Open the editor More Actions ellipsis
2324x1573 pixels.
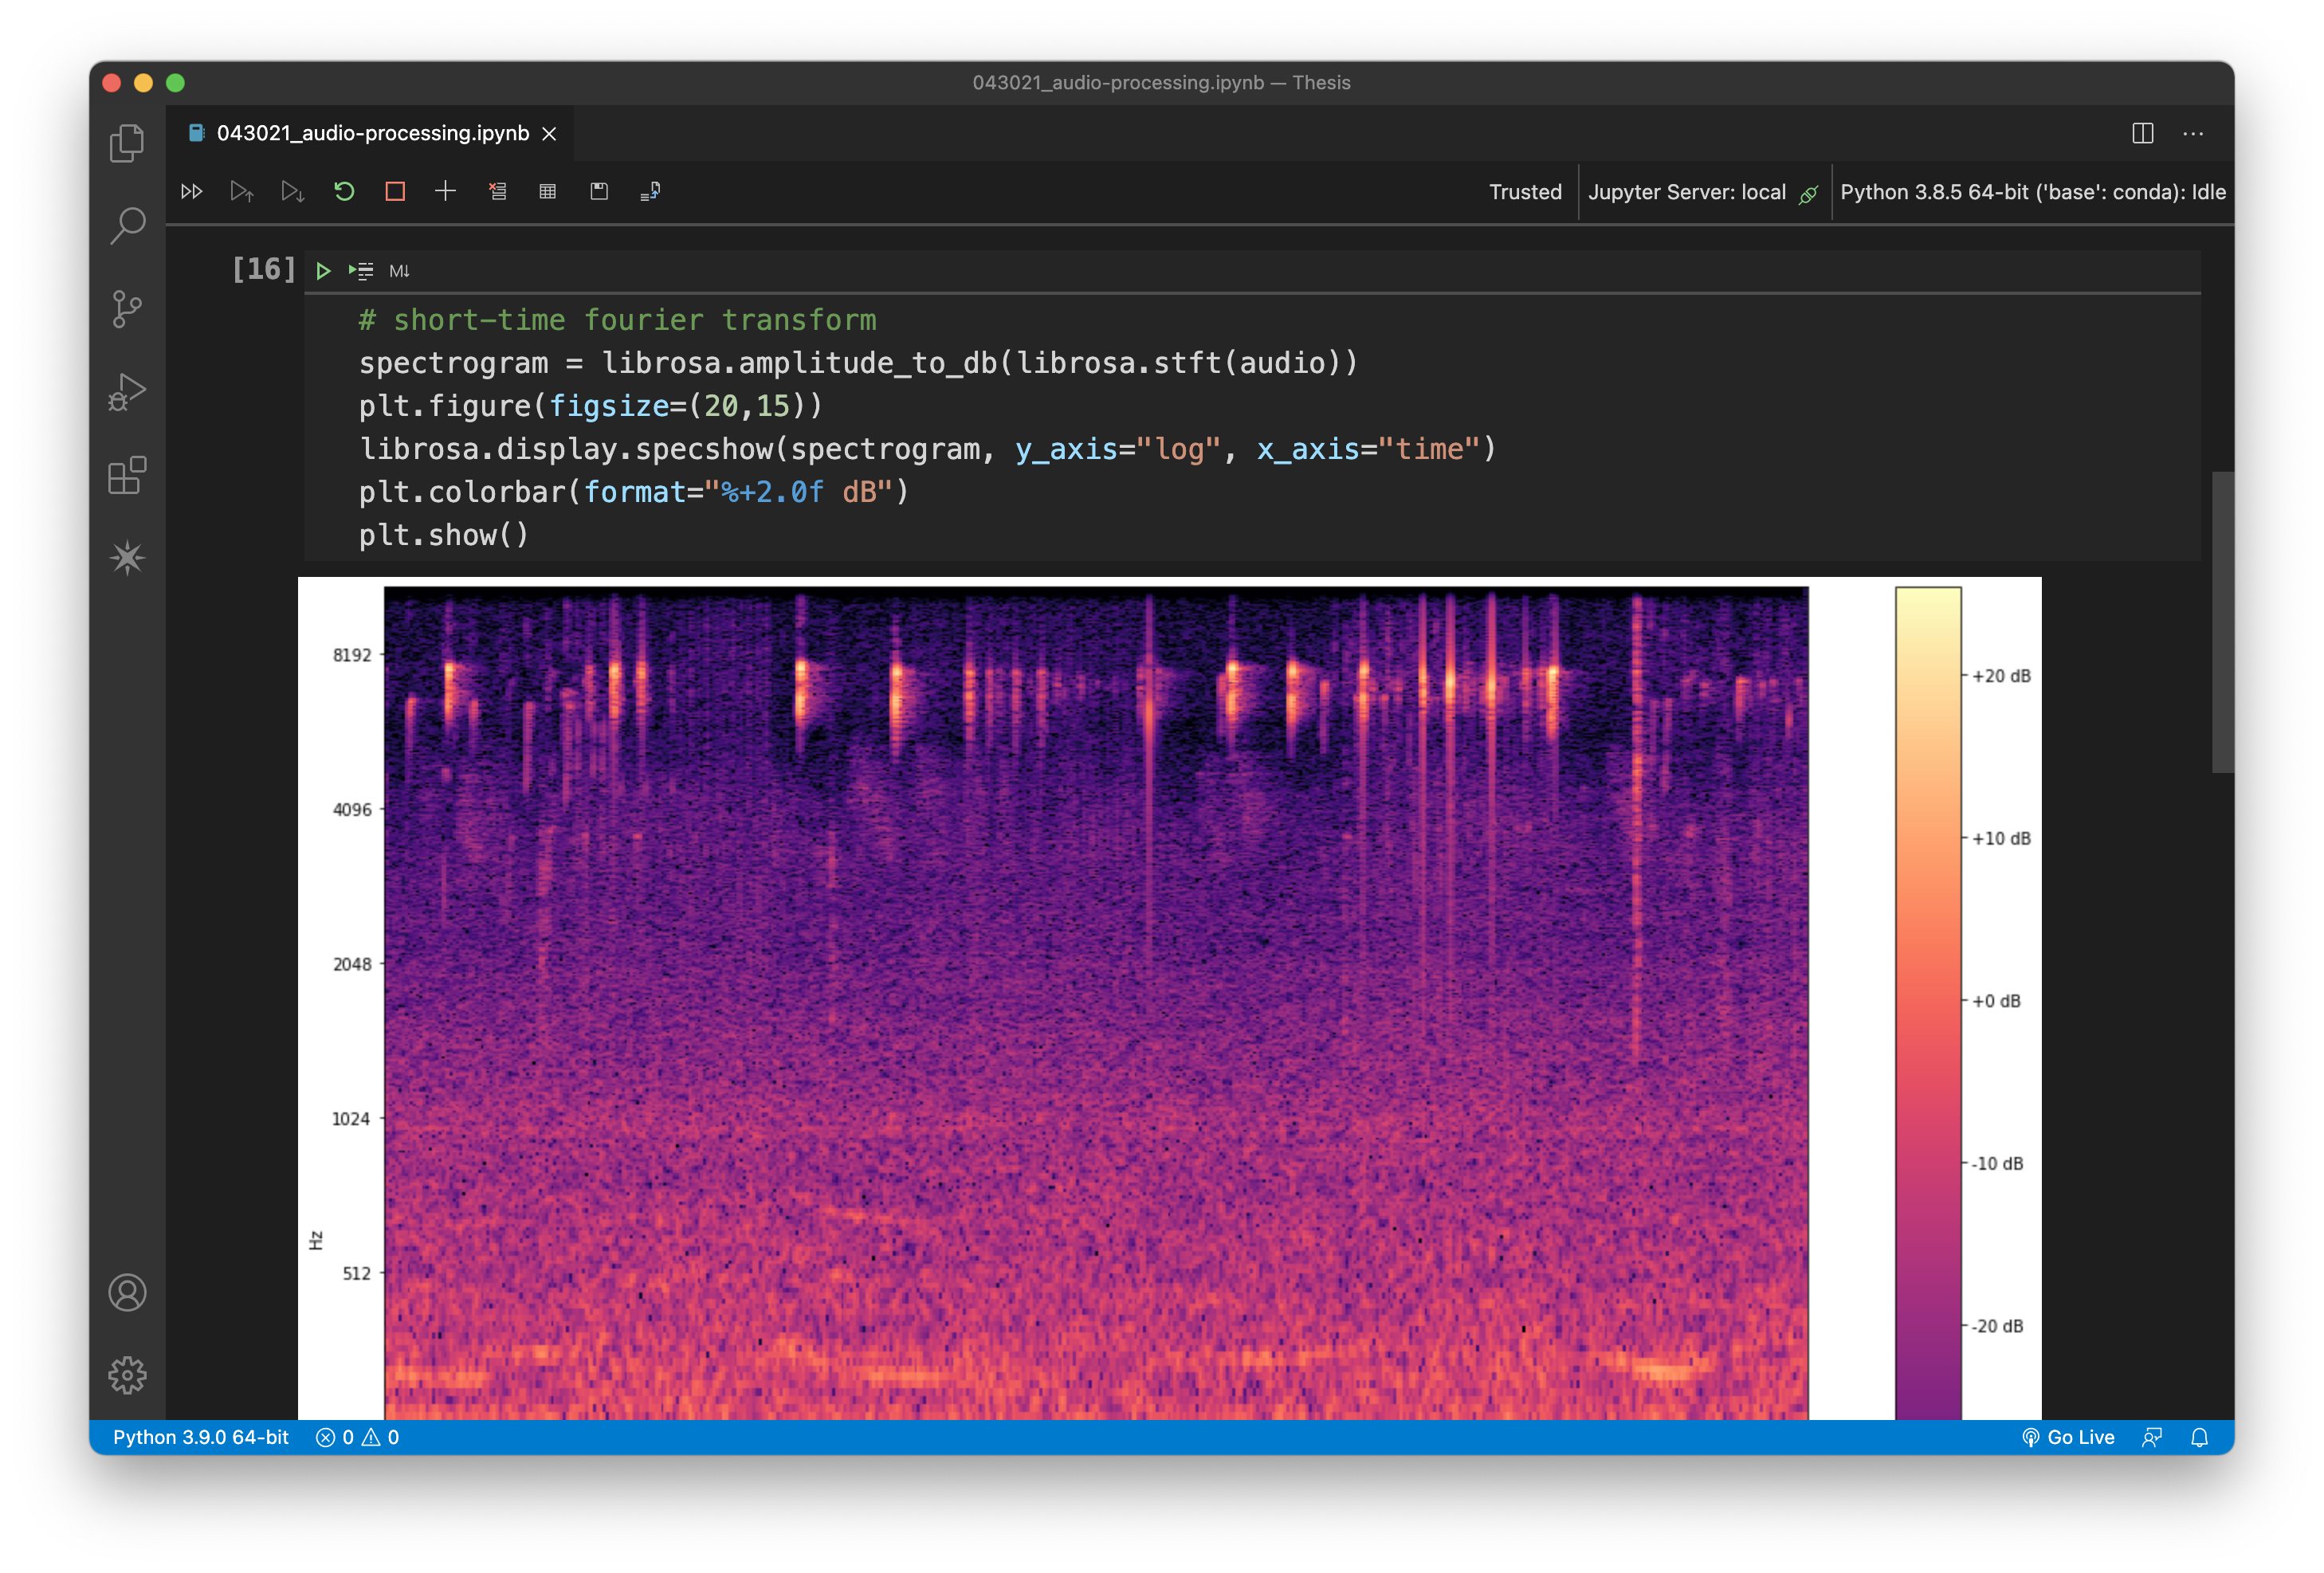(x=2193, y=133)
